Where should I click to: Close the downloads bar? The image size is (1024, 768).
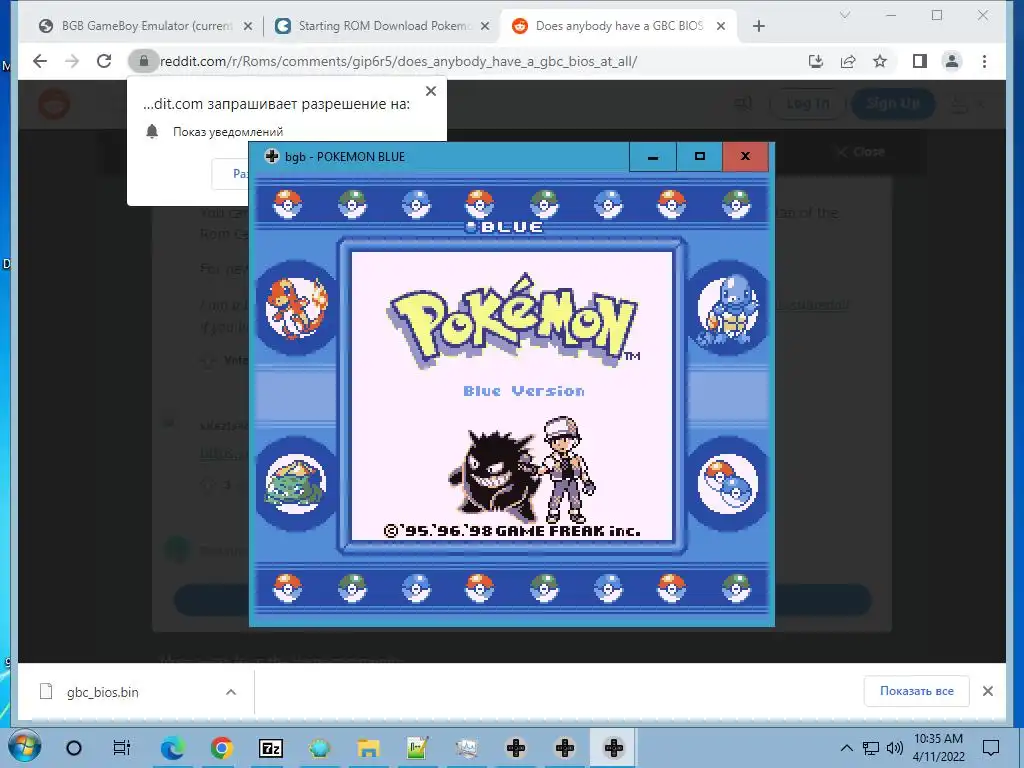(x=987, y=691)
